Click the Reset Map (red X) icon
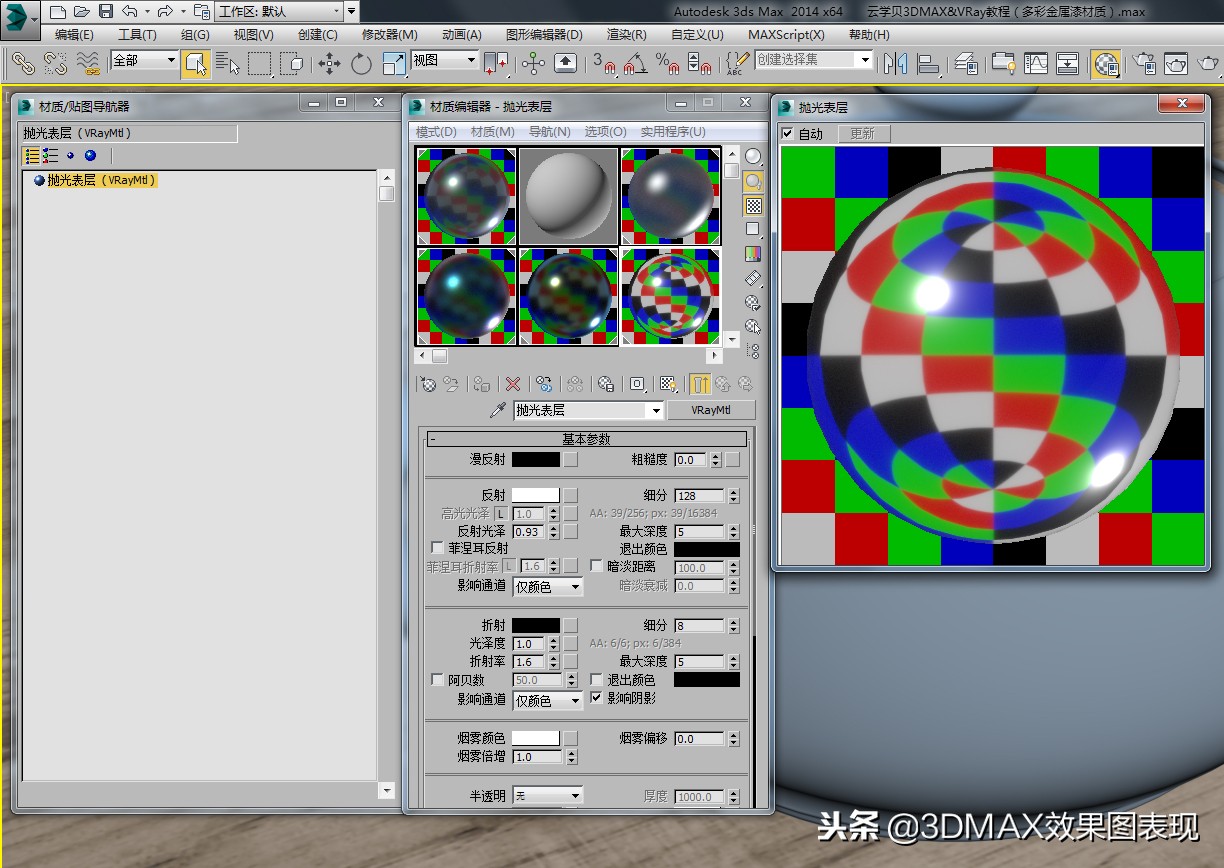The height and width of the screenshot is (868, 1224). (x=513, y=383)
